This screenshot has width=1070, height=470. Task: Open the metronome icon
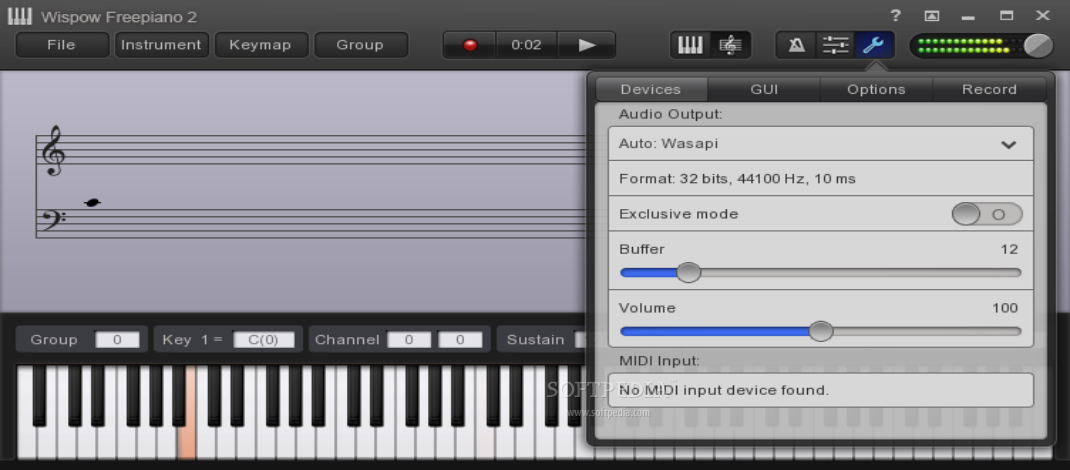[x=796, y=45]
